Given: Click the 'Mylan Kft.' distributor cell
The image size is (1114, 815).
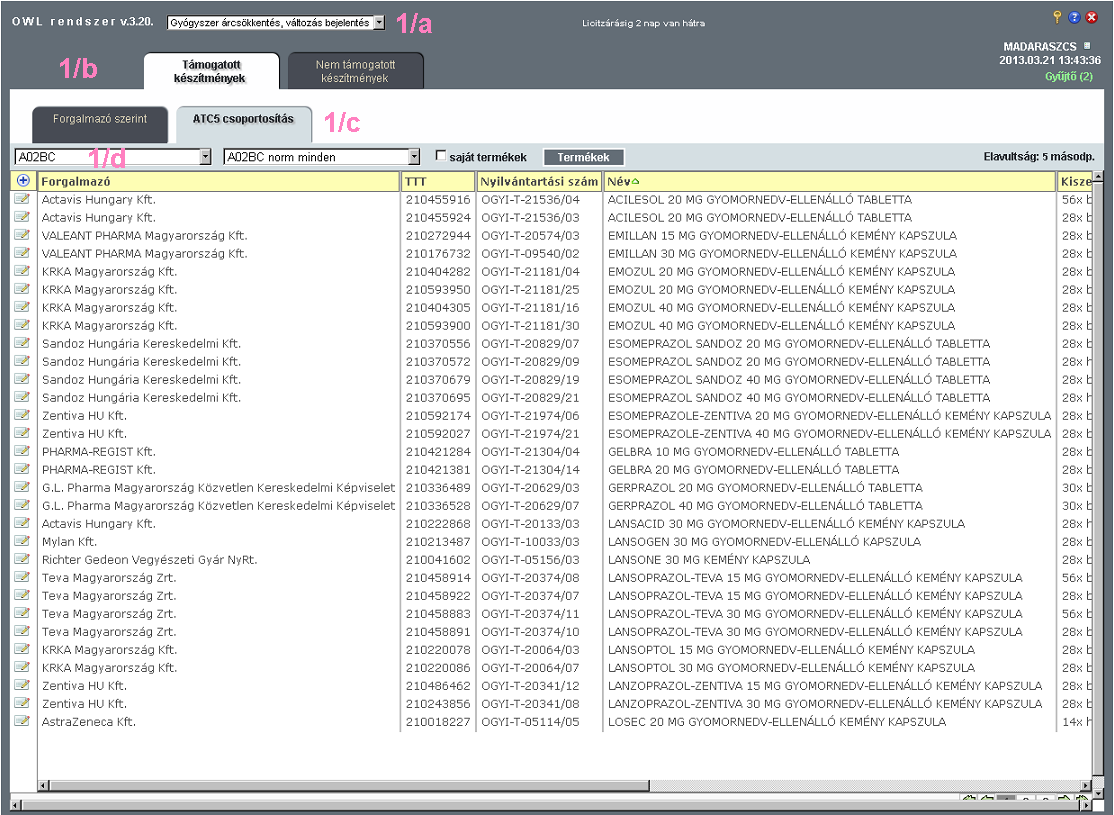Looking at the screenshot, I should click(x=69, y=541).
